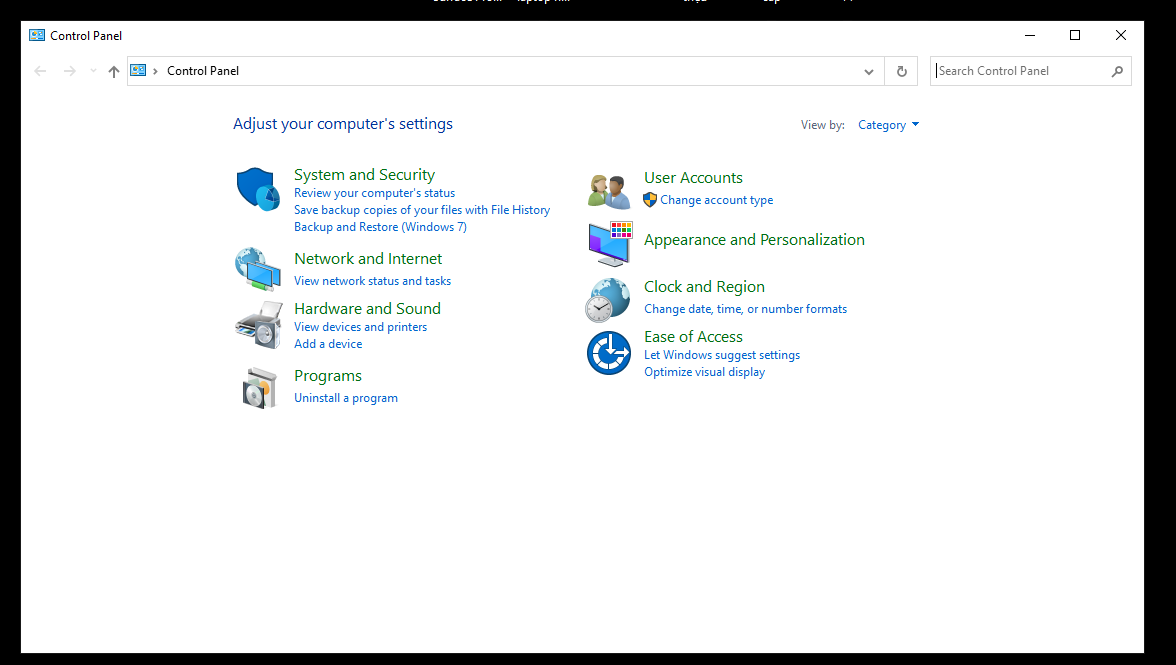
Task: Click the Network and Internet globe icon
Action: tap(258, 269)
